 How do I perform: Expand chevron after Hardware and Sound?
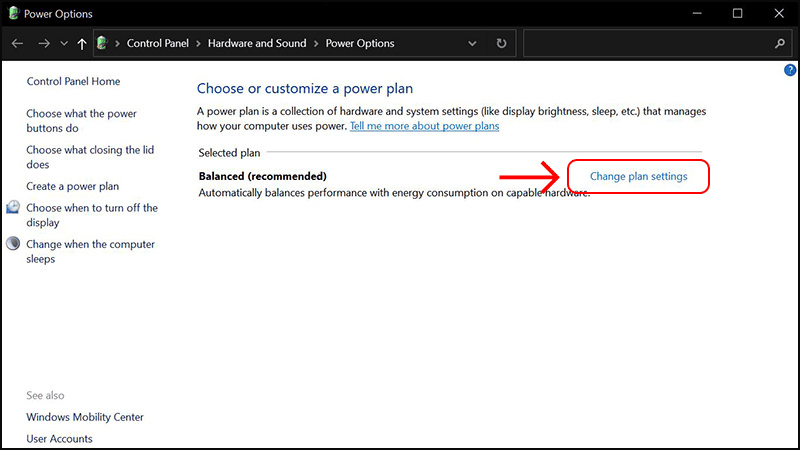coord(317,44)
